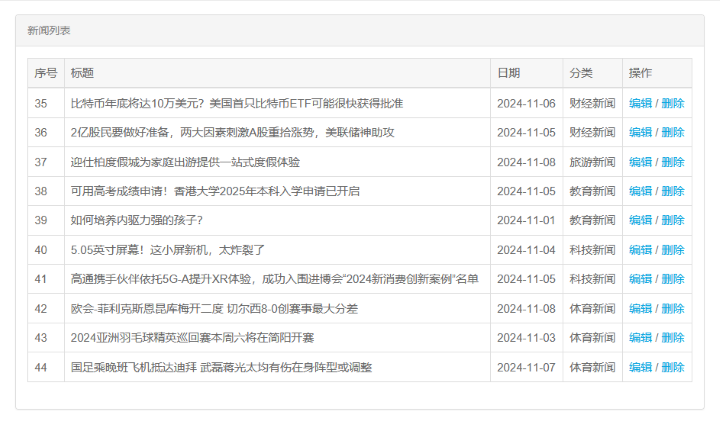720x425 pixels.
Task: Click the 标题 column header
Action: 82,73
